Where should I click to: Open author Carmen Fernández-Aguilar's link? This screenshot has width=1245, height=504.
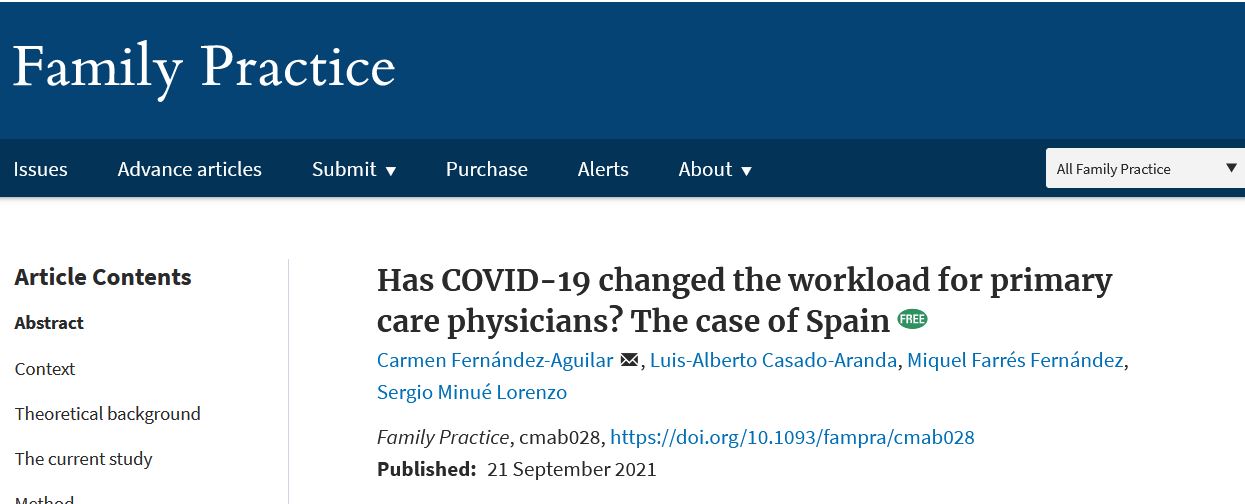click(495, 360)
